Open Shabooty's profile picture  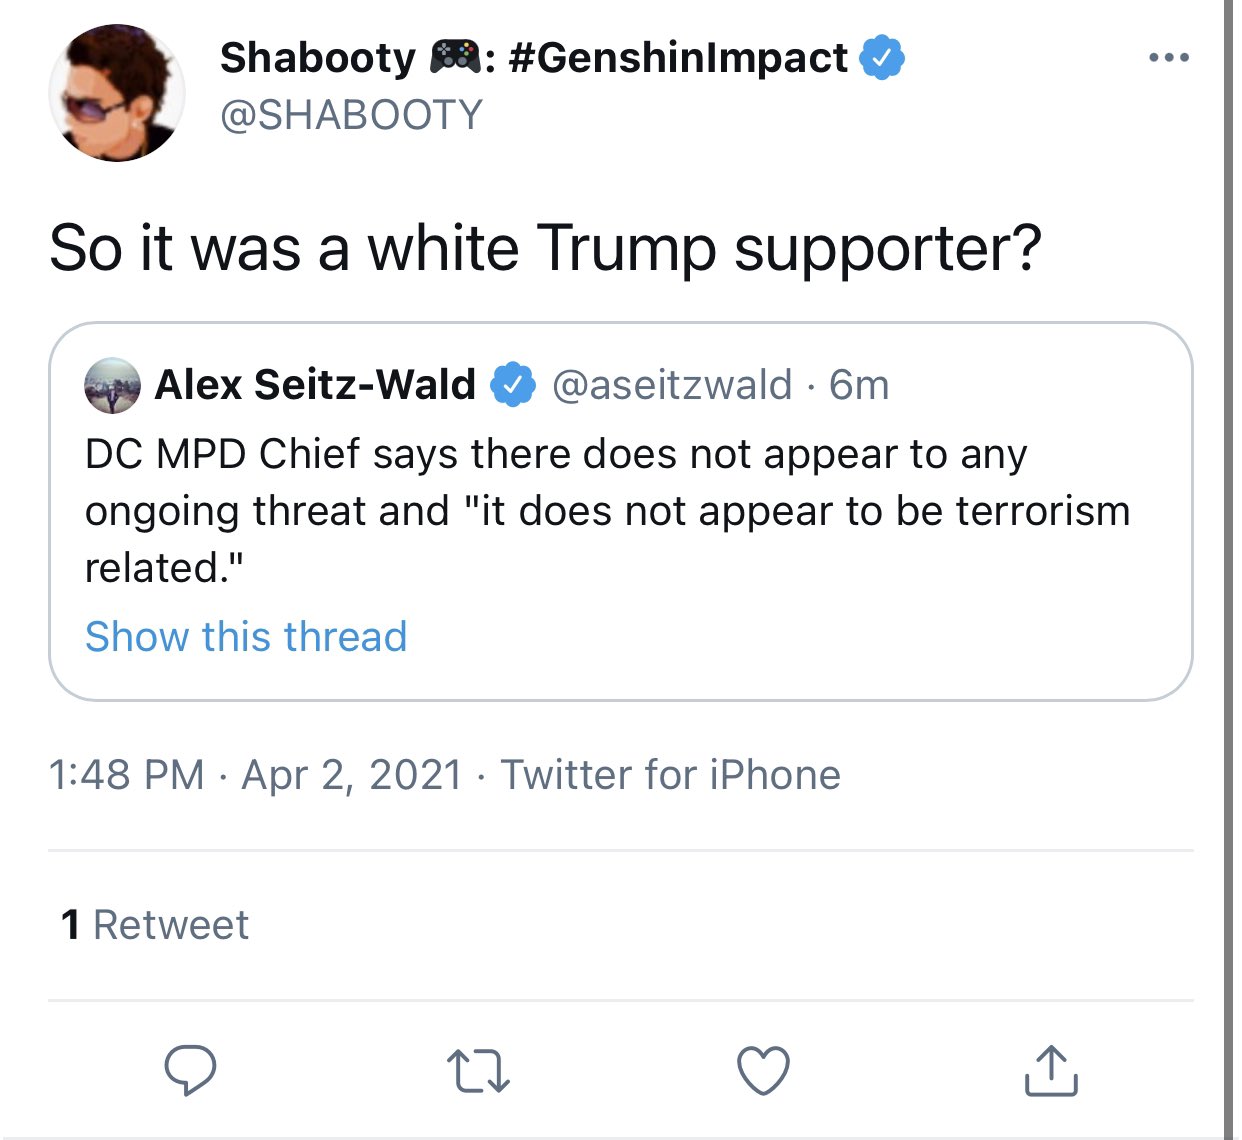coord(117,93)
